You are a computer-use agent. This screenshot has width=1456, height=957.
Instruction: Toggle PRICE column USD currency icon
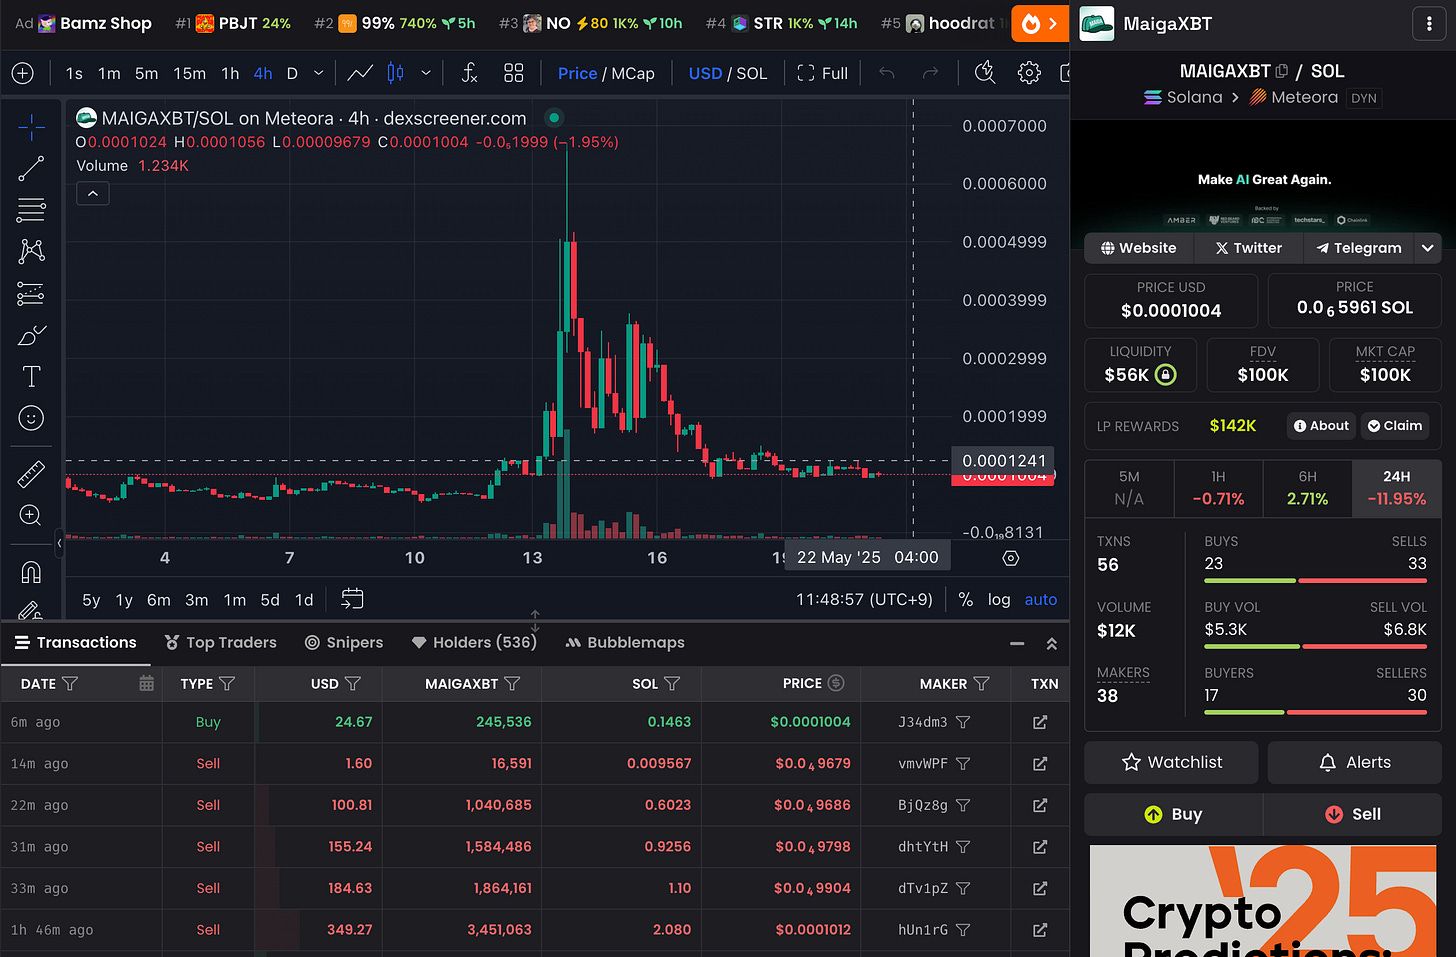point(836,683)
